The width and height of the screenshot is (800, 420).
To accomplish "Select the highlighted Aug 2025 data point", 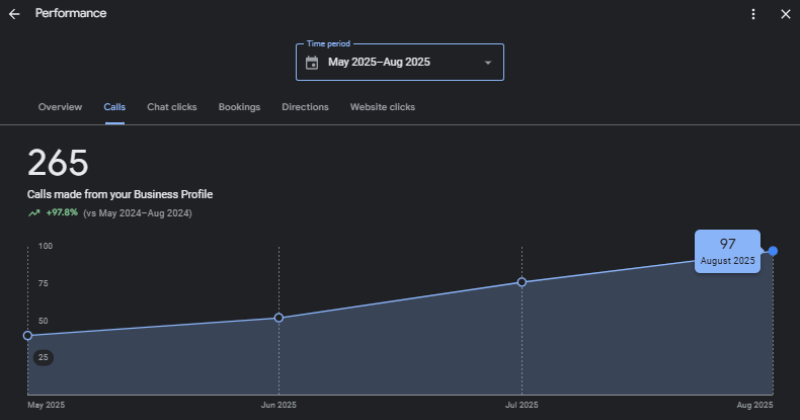I will click(773, 251).
